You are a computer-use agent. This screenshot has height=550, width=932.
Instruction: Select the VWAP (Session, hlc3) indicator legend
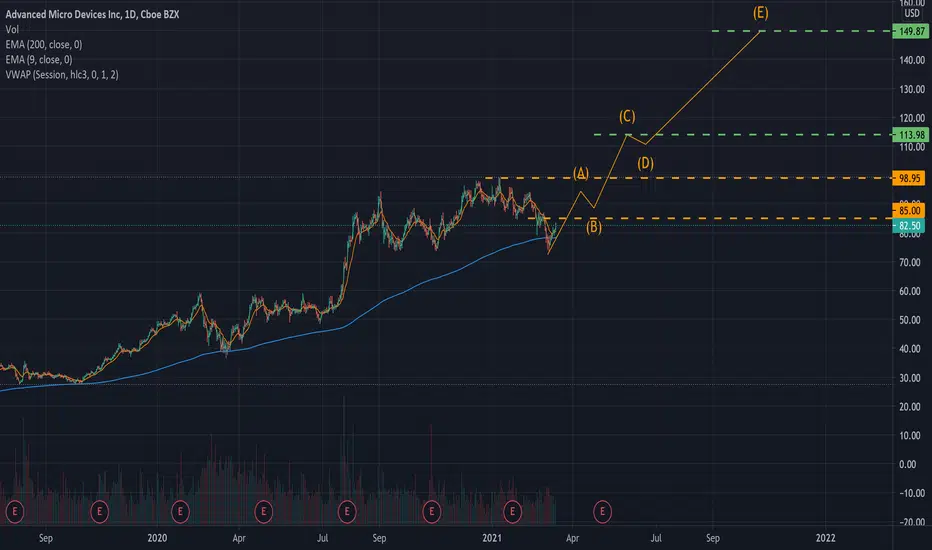[x=62, y=75]
